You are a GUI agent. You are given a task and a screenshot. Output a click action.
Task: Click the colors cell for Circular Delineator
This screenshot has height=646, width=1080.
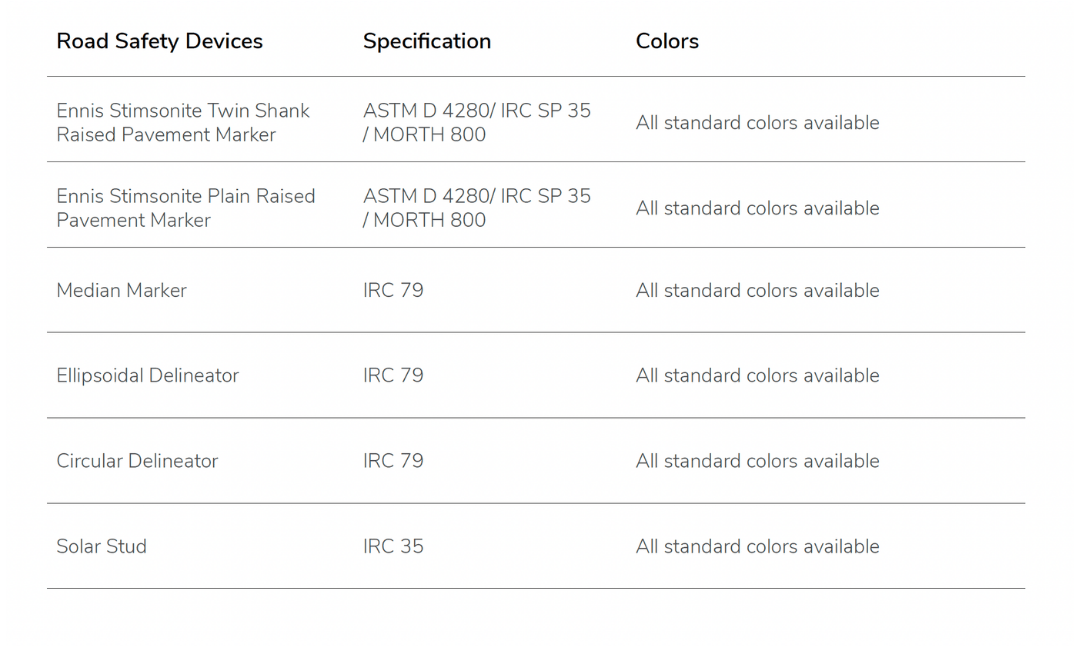pyautogui.click(x=757, y=461)
